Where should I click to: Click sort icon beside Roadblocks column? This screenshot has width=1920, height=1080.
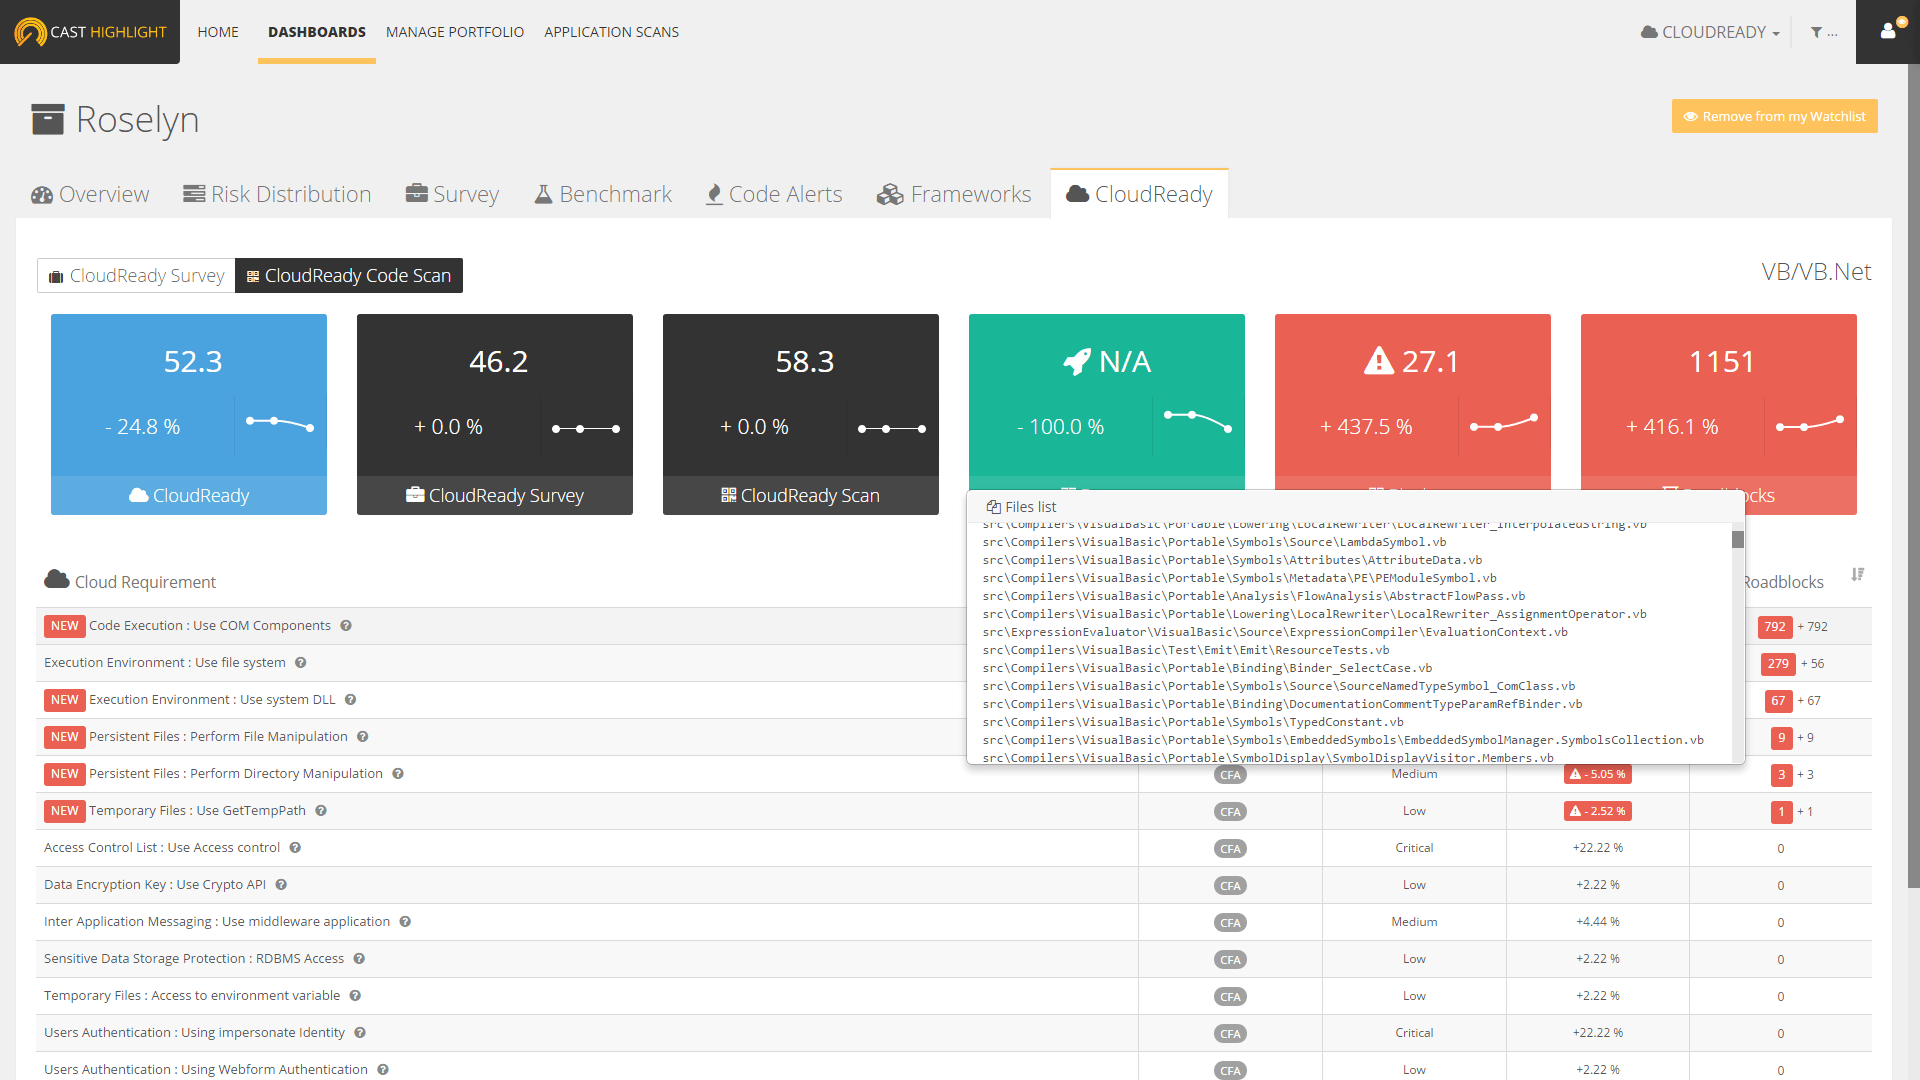coord(1857,575)
